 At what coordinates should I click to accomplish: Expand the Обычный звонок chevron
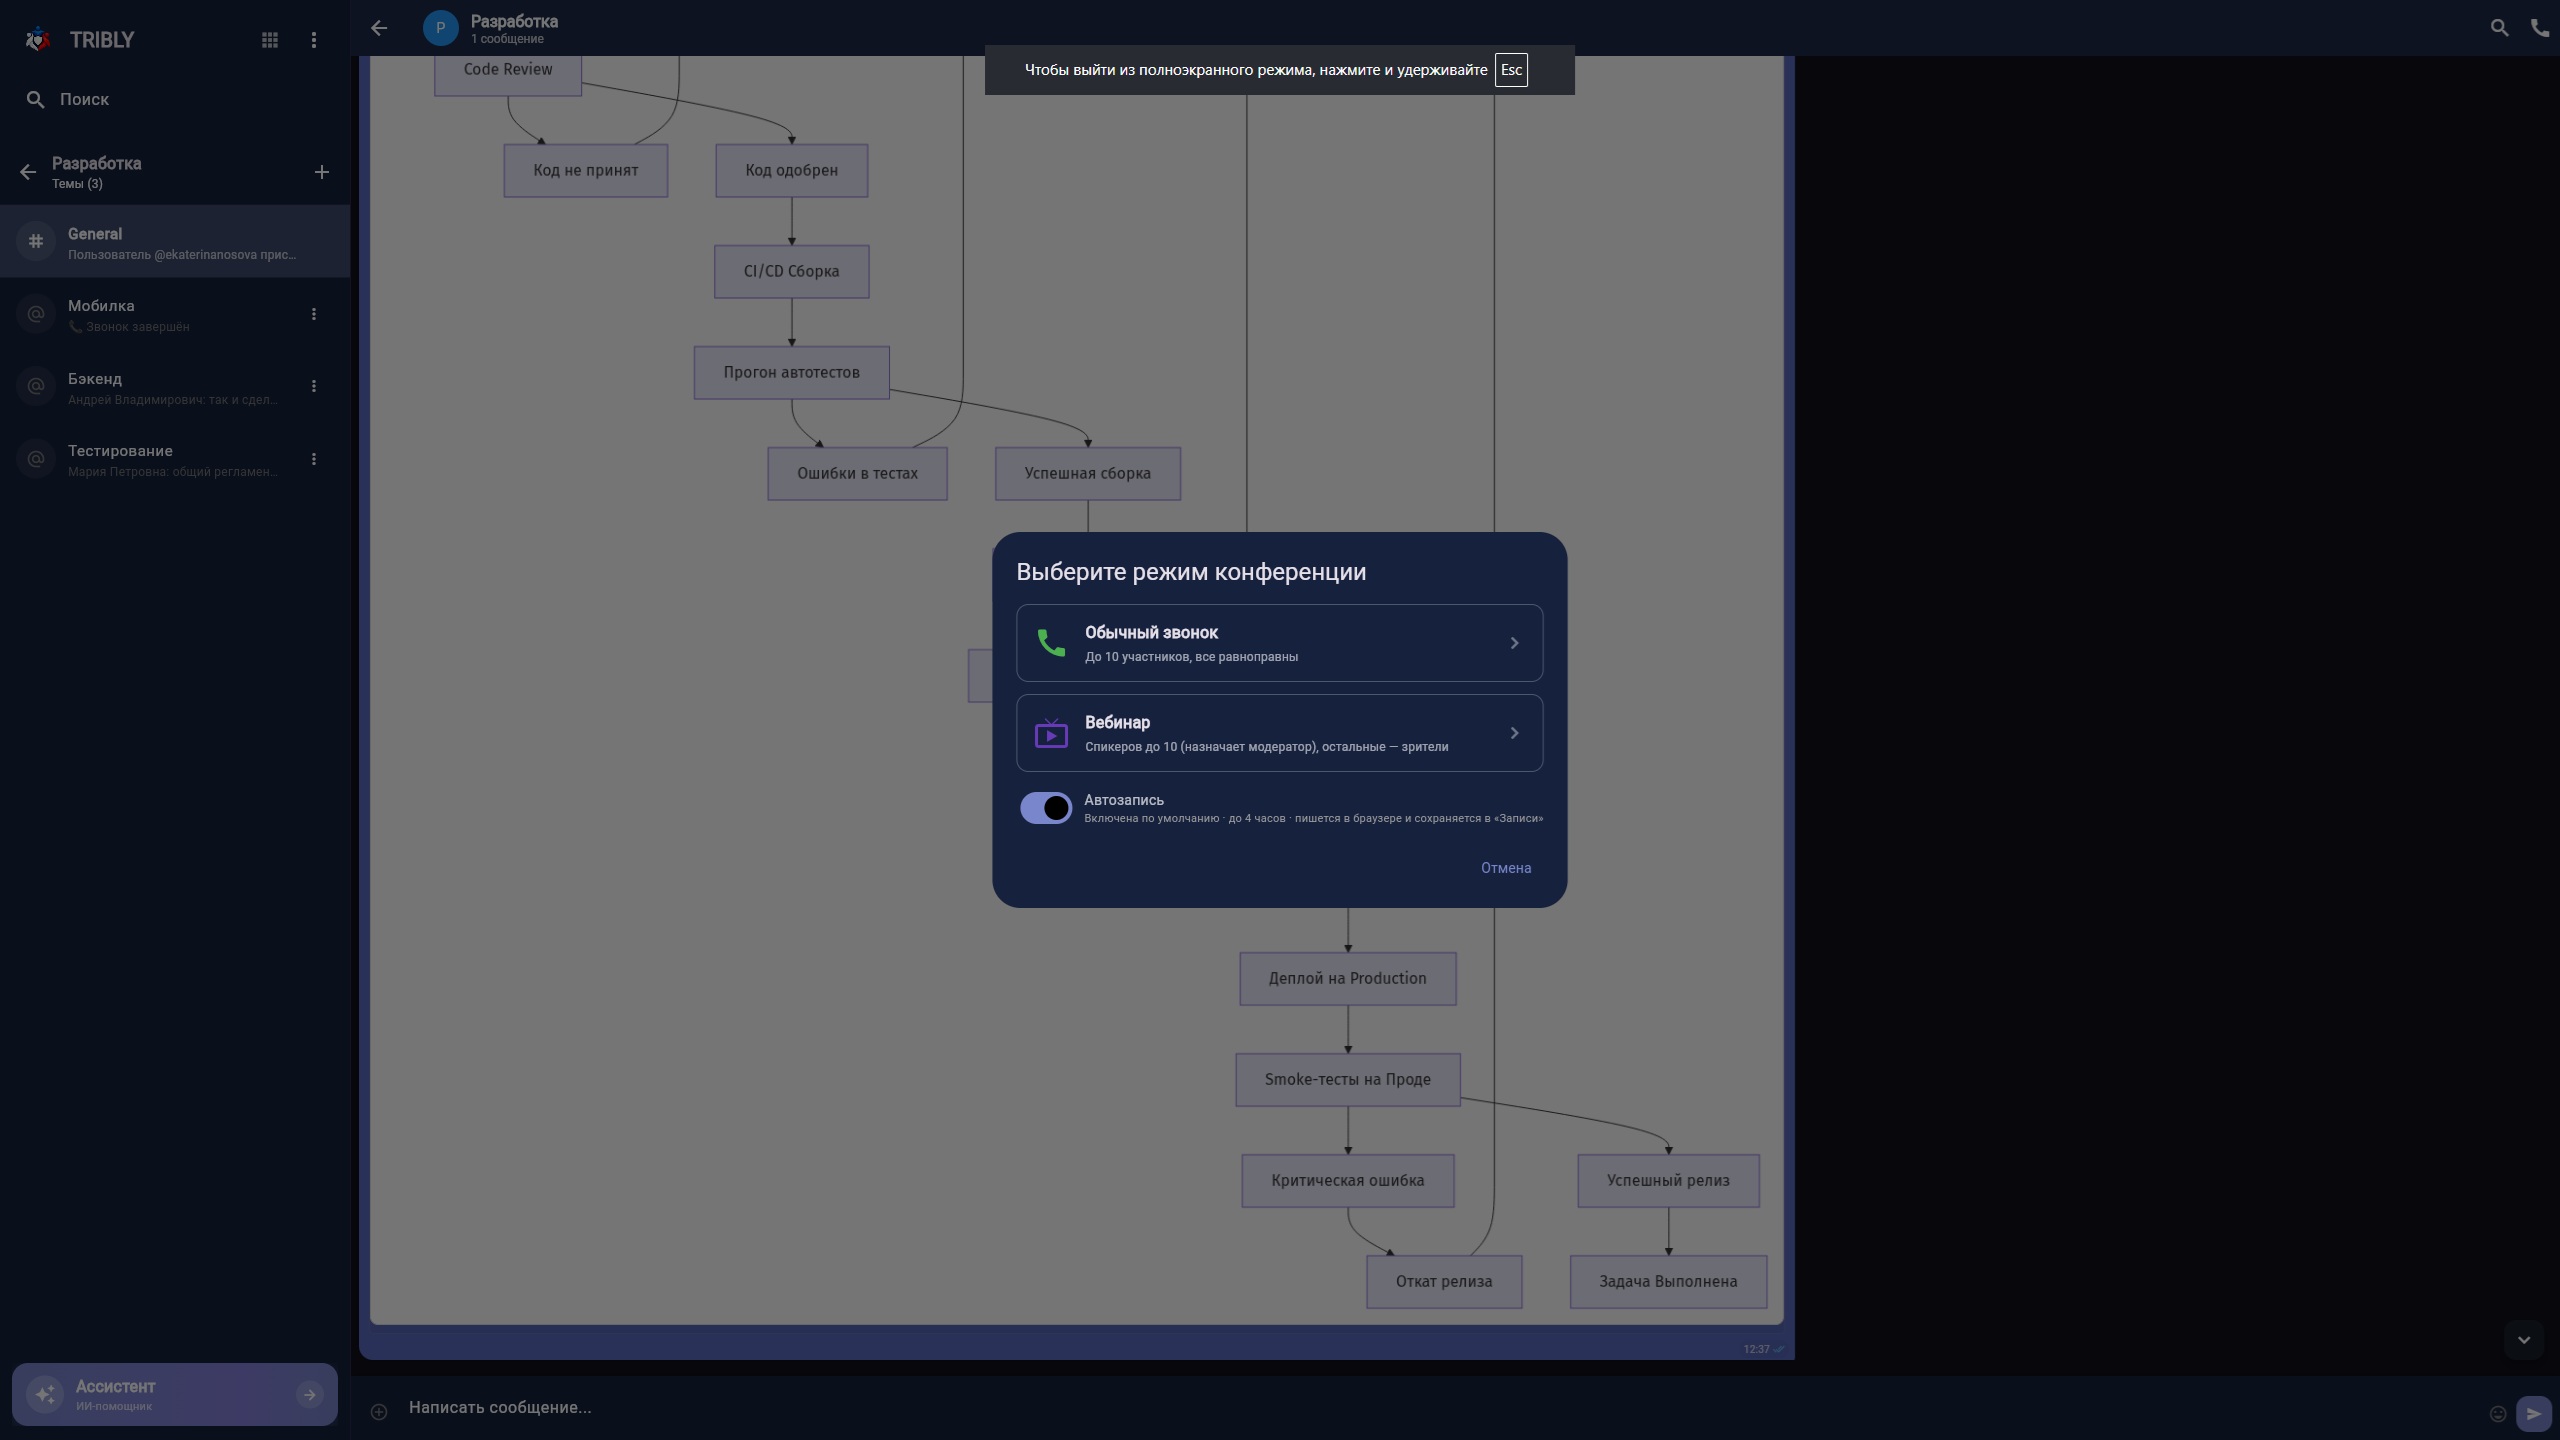point(1514,643)
